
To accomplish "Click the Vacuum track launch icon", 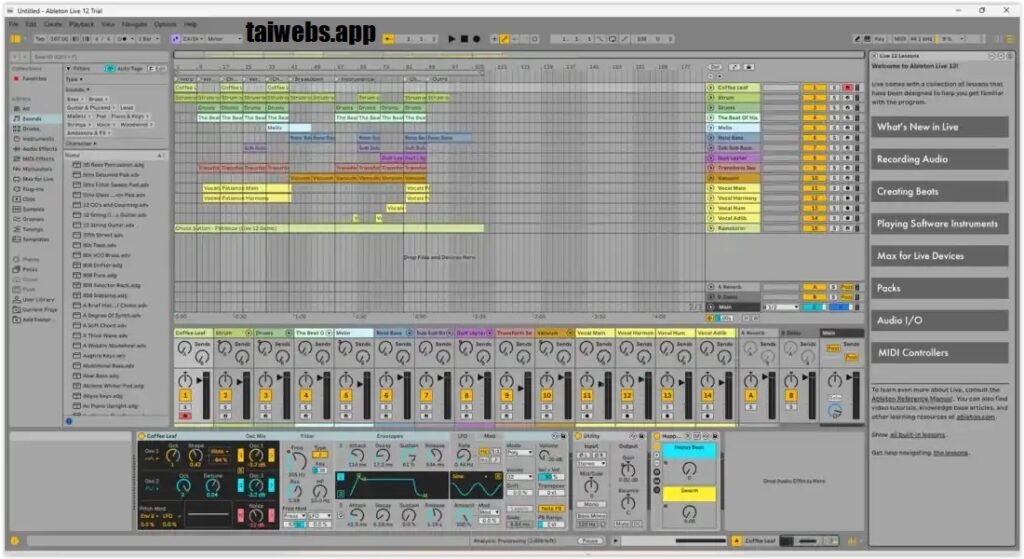I will click(711, 178).
